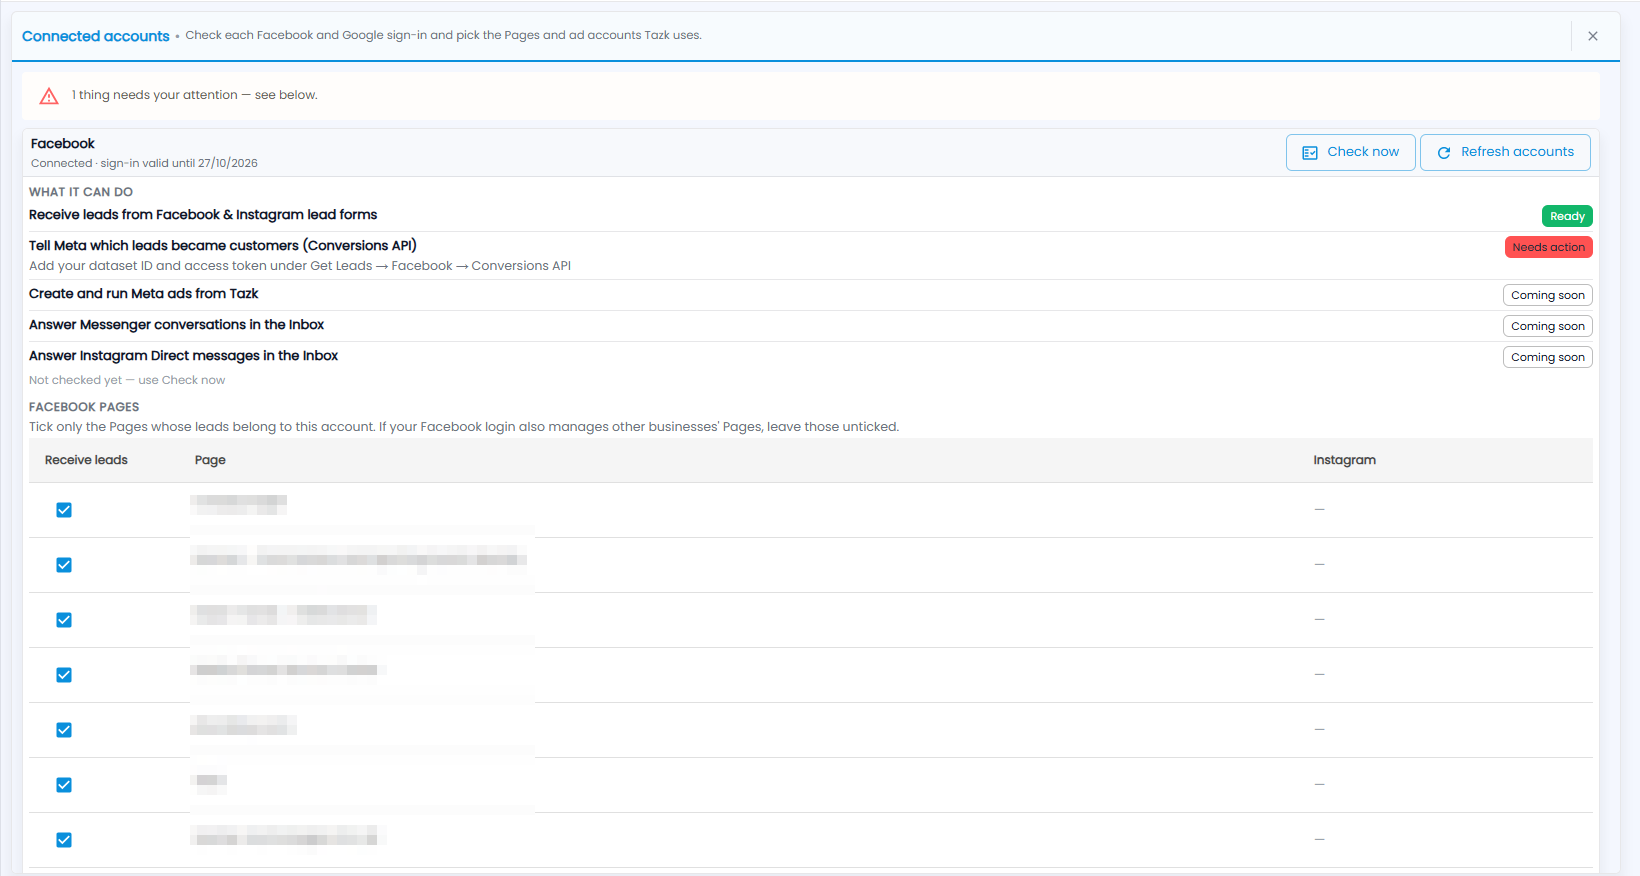Click the 'Page' column header
The image size is (1640, 876).
210,460
